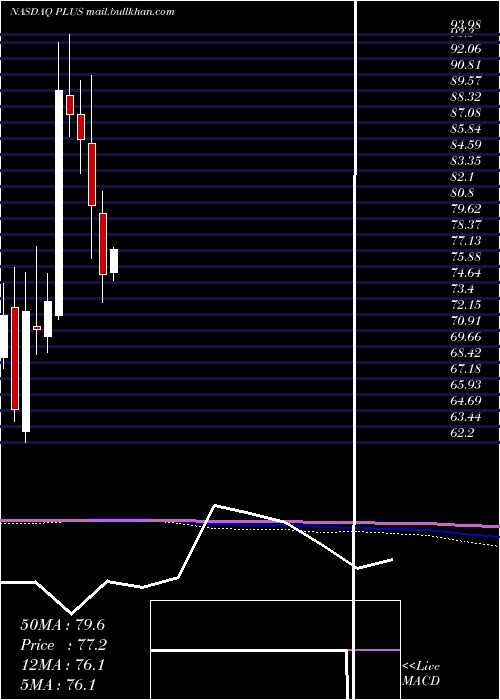Click the 'NASDAQ PLUS mail.bullkhan.com' chart title
The width and height of the screenshot is (500, 700).
[x=92, y=12]
